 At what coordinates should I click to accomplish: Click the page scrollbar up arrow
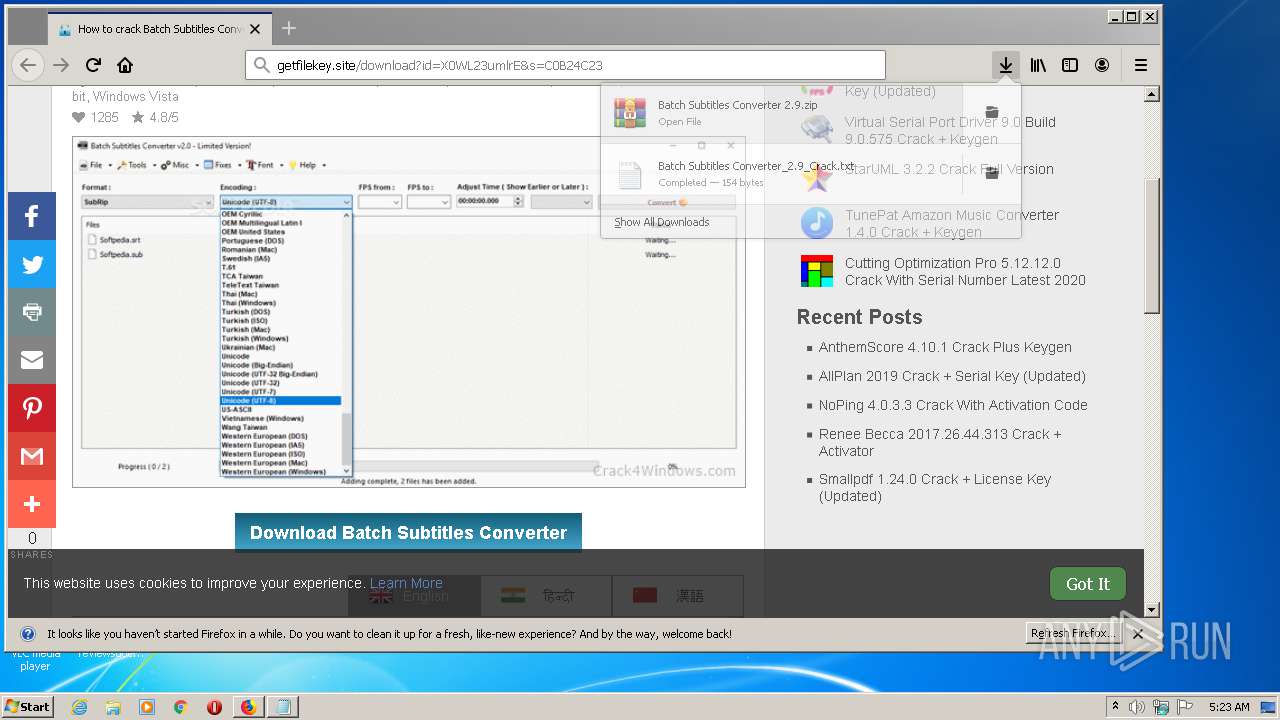pyautogui.click(x=1152, y=94)
